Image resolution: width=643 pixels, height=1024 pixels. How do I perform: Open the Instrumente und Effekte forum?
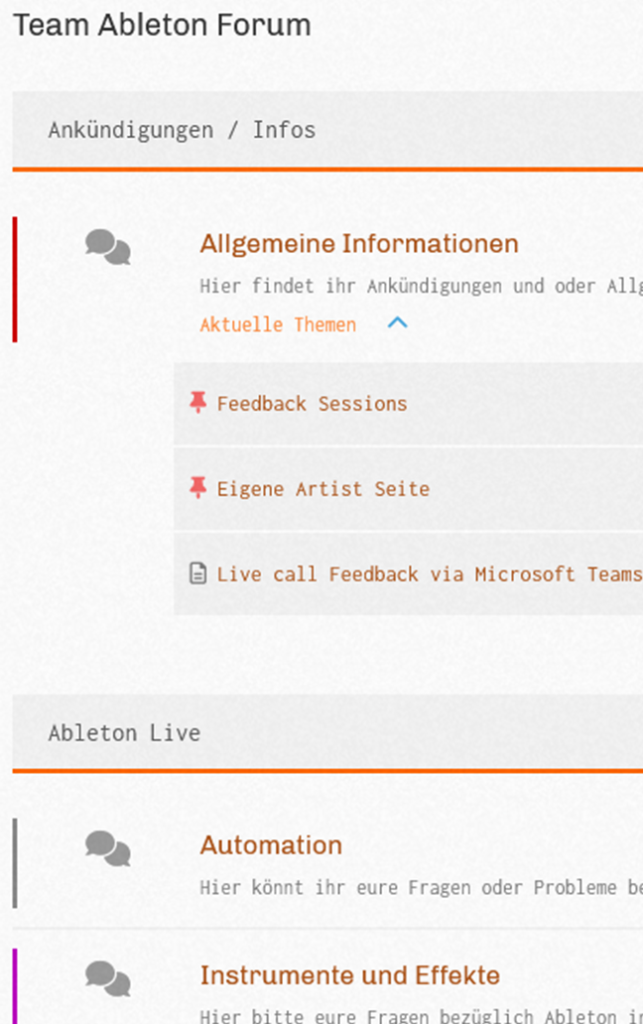350,975
